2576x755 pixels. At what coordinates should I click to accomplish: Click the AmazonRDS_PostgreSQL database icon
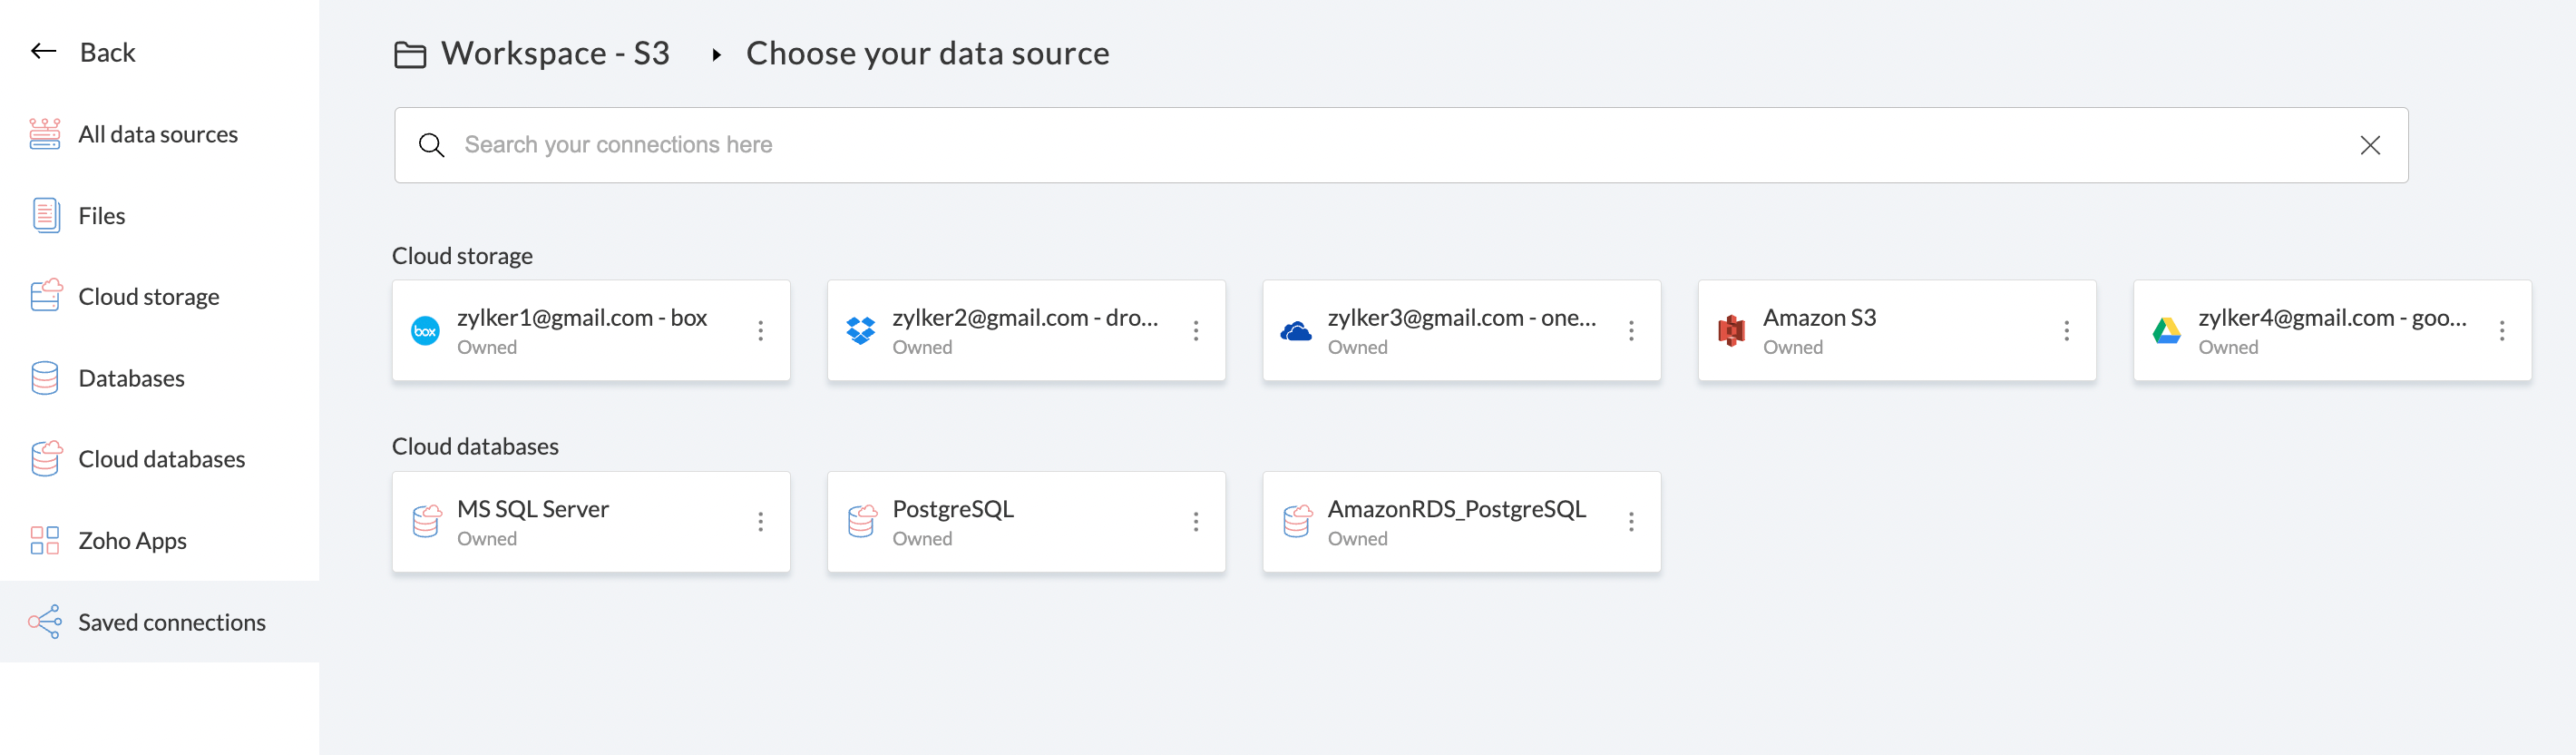pyautogui.click(x=1297, y=522)
